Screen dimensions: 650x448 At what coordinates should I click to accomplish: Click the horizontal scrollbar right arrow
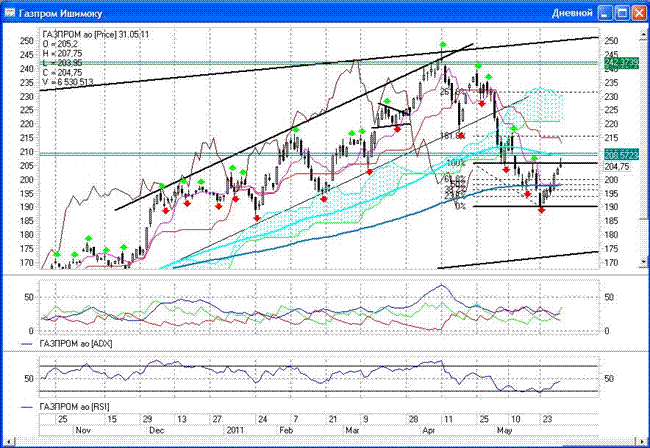point(642,441)
